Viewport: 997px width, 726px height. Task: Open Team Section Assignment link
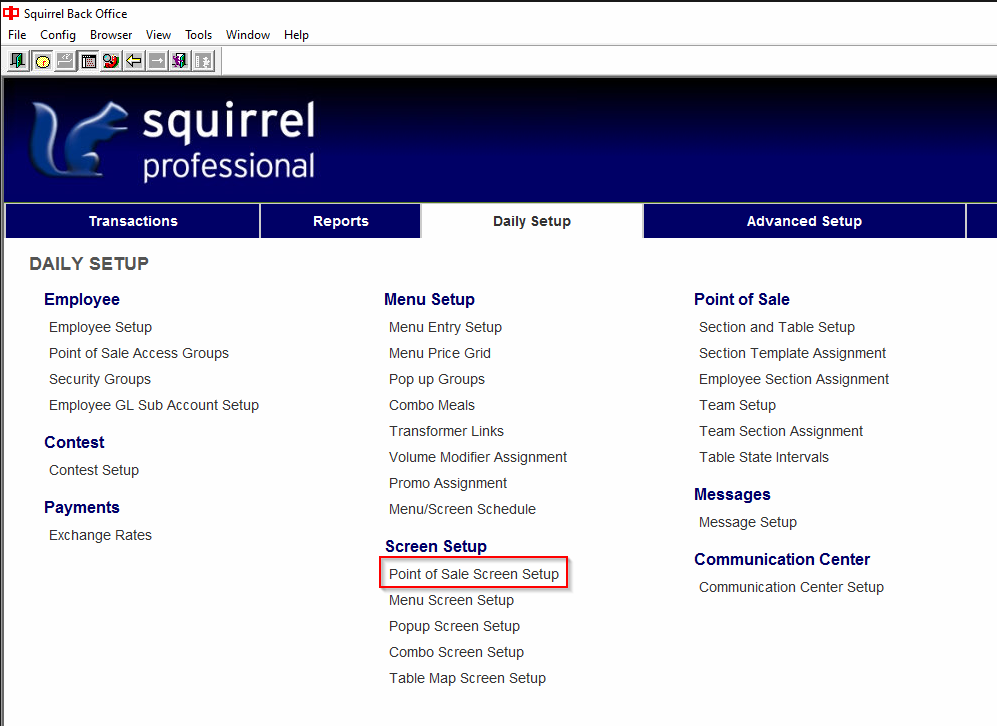(781, 432)
